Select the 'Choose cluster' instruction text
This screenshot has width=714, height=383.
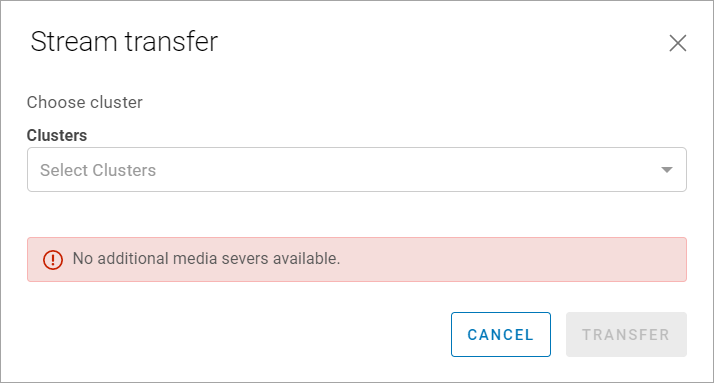(85, 102)
